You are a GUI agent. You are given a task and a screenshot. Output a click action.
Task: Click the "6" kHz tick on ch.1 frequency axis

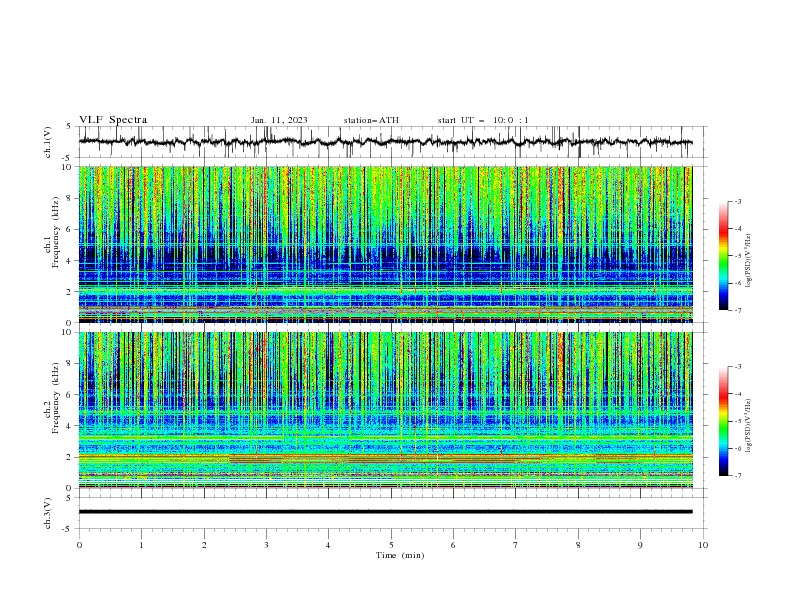point(71,229)
